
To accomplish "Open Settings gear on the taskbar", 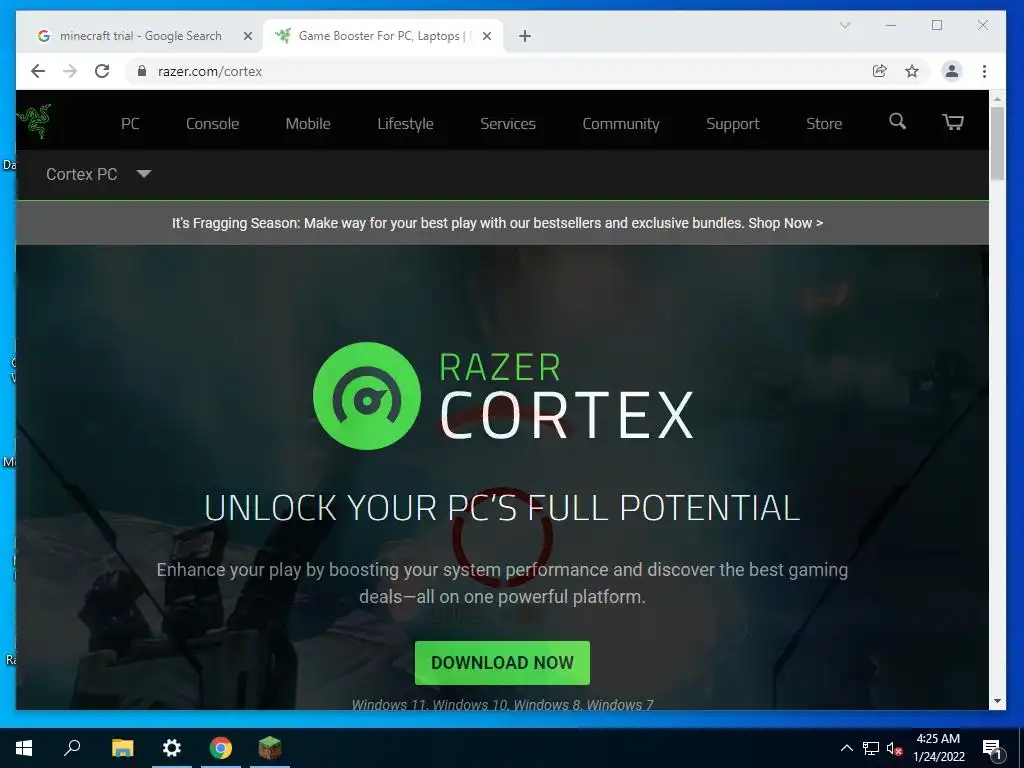I will [172, 748].
